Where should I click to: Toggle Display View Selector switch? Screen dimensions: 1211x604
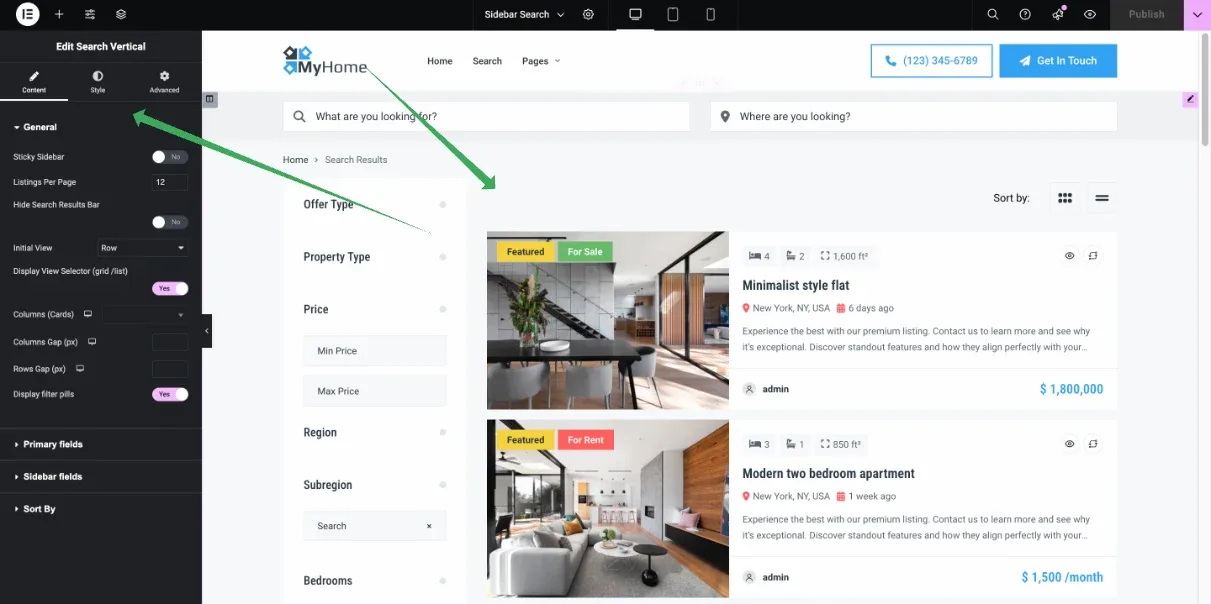pyautogui.click(x=170, y=288)
